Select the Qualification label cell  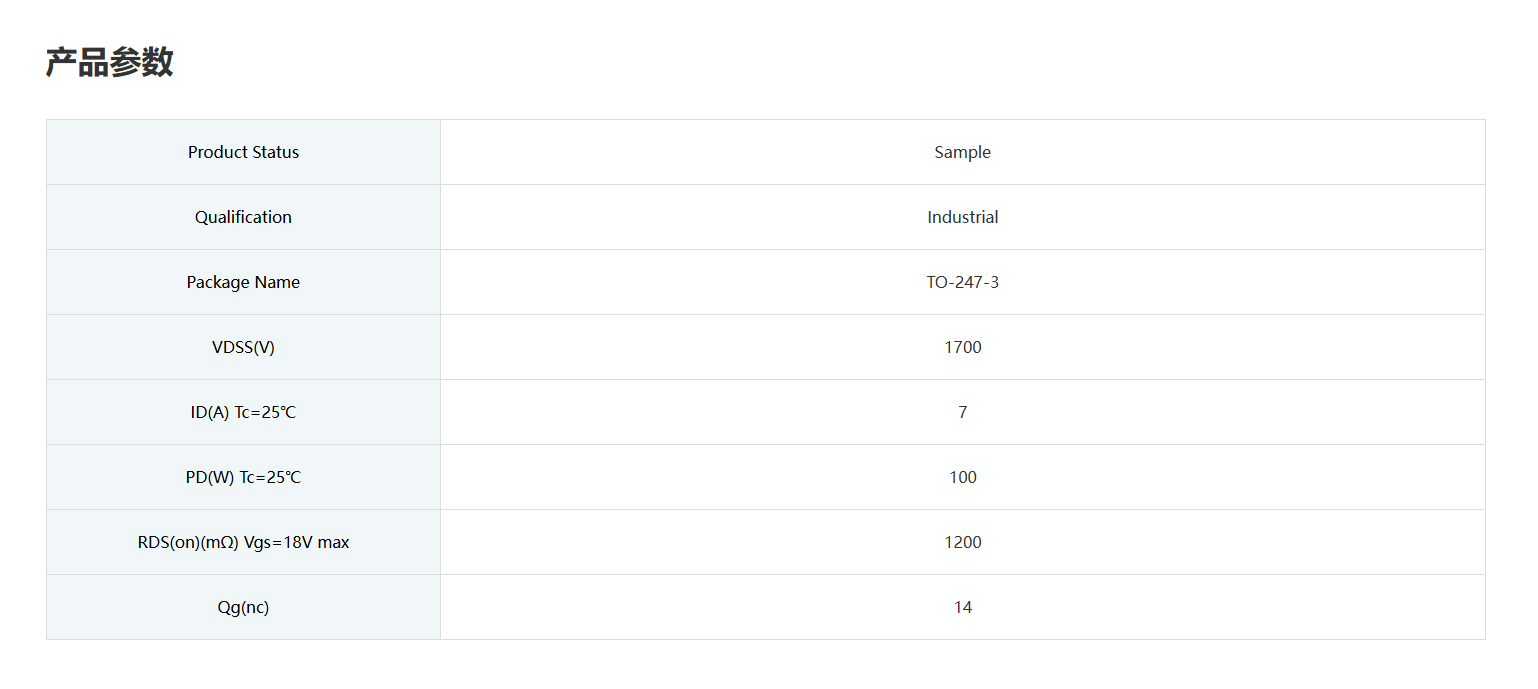(x=243, y=217)
